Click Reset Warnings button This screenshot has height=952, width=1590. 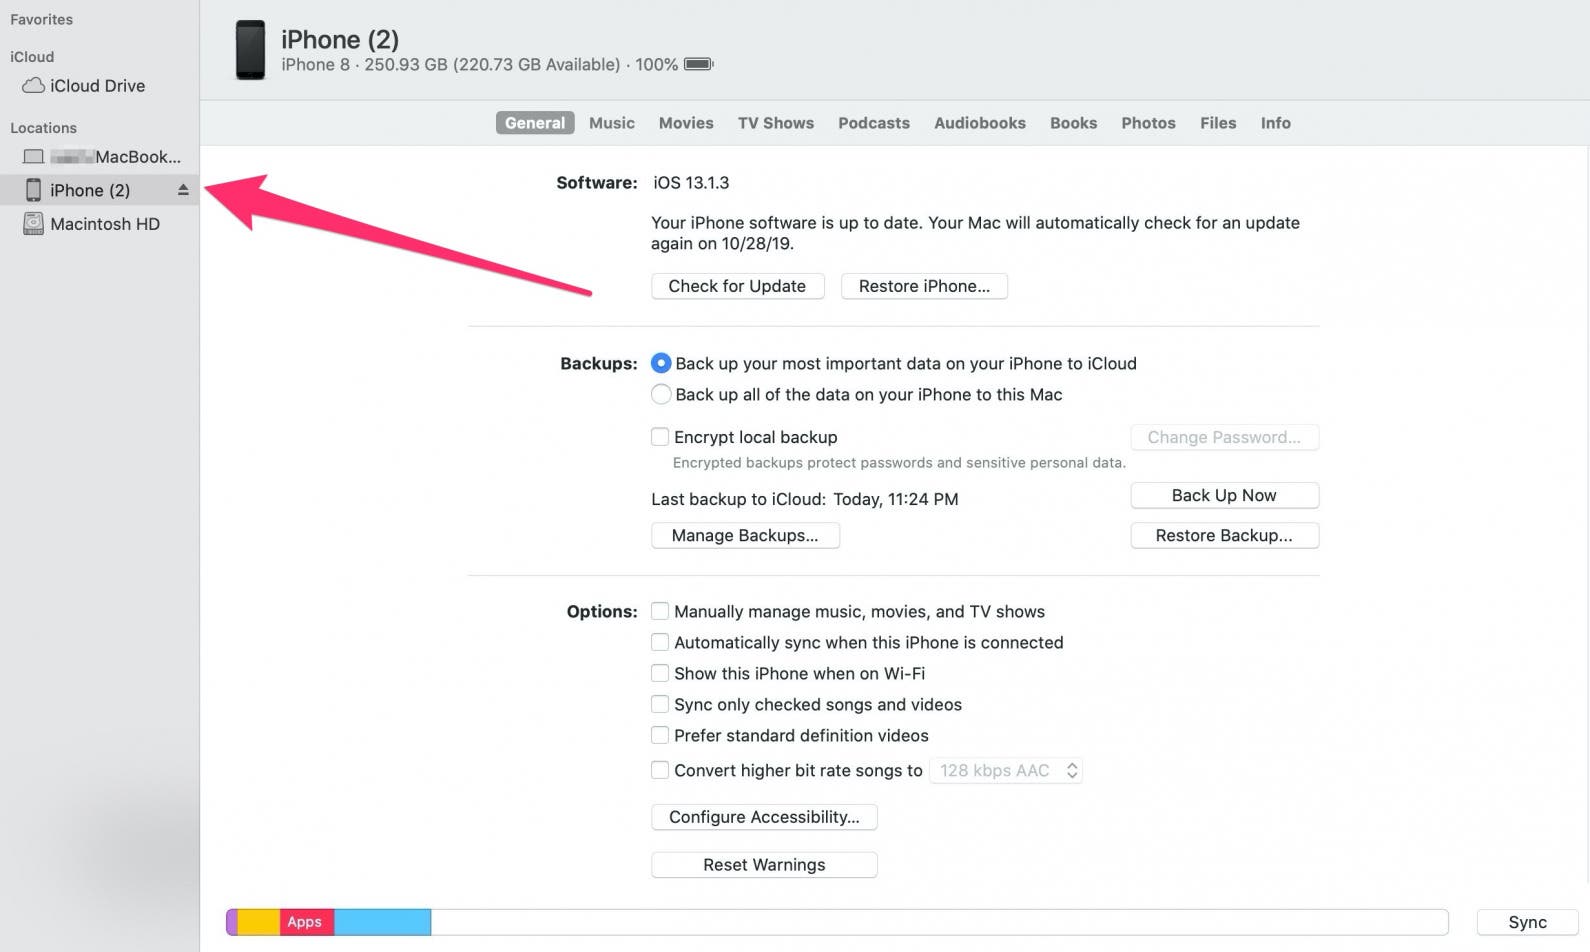pyautogui.click(x=764, y=864)
